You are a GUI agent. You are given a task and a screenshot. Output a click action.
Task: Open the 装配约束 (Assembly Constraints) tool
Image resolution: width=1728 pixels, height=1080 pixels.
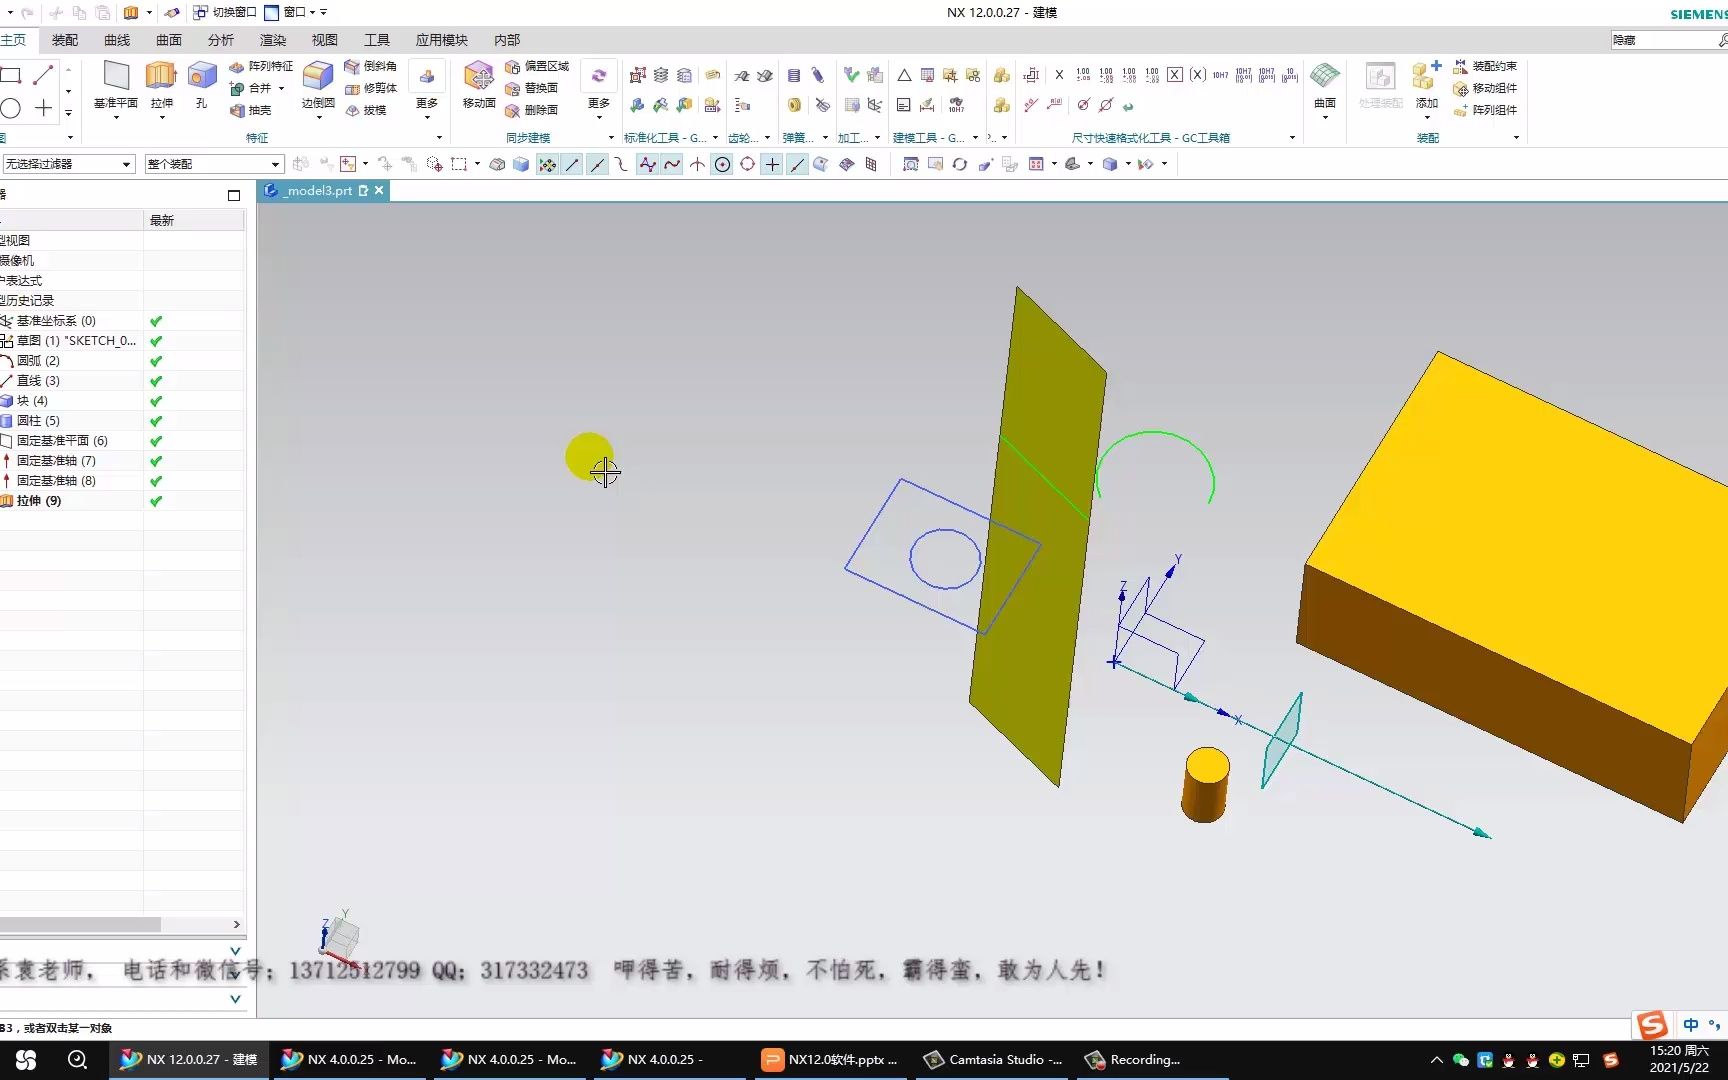click(x=1488, y=66)
